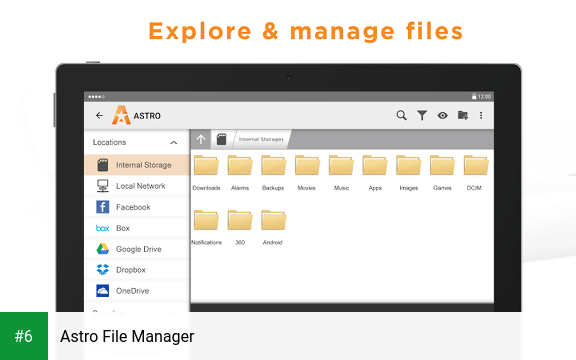The image size is (576, 360).
Task: Open the OneDrive location
Action: [137, 291]
